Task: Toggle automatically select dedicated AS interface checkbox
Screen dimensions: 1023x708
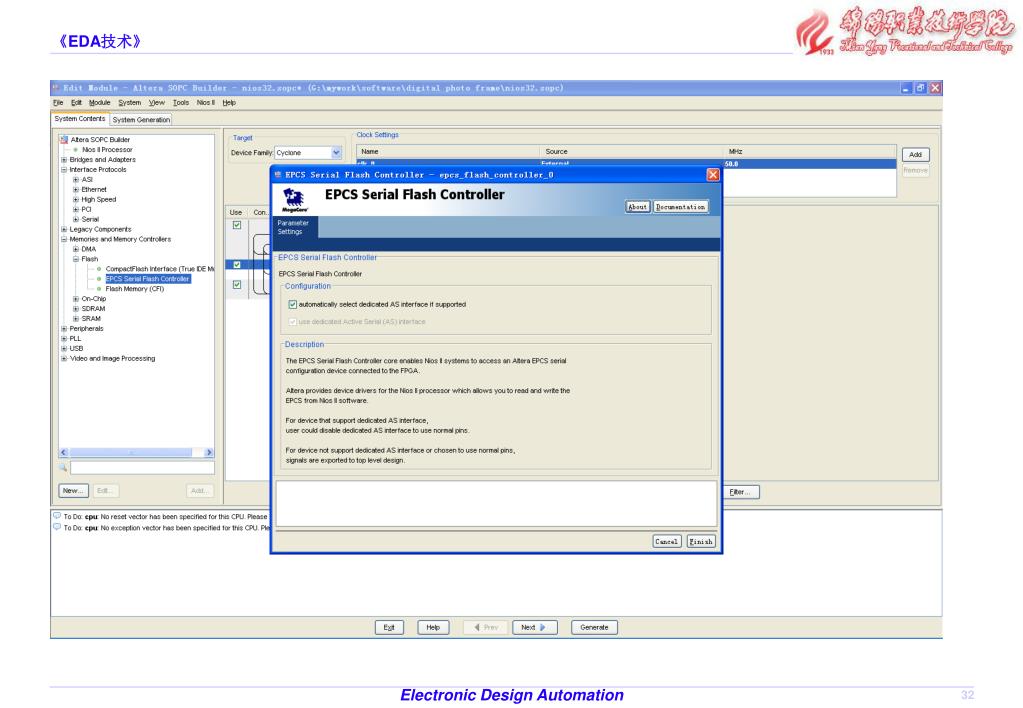Action: click(292, 305)
